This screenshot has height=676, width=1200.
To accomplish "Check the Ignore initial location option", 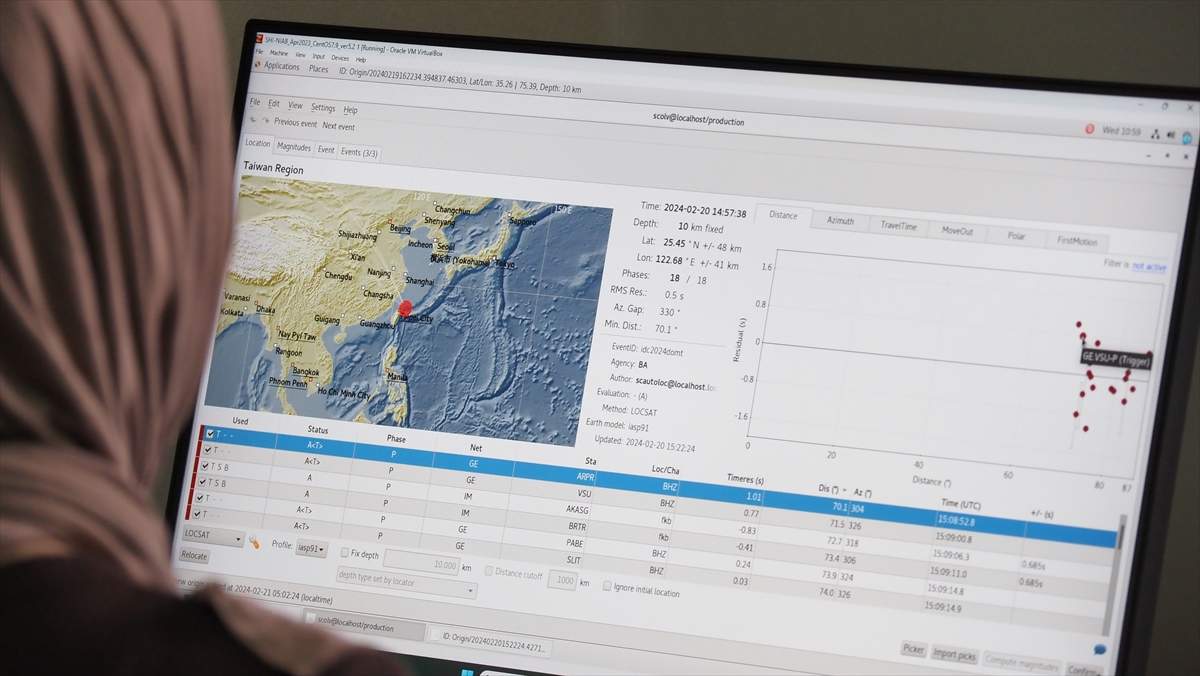I will [x=607, y=586].
